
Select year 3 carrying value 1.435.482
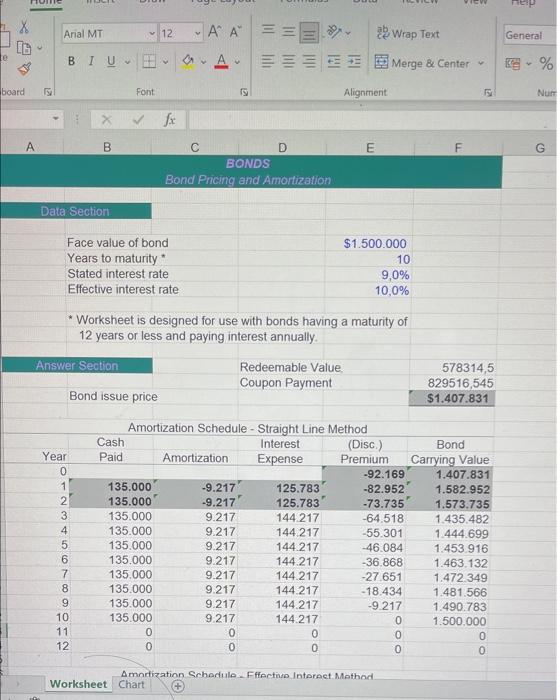pos(461,519)
